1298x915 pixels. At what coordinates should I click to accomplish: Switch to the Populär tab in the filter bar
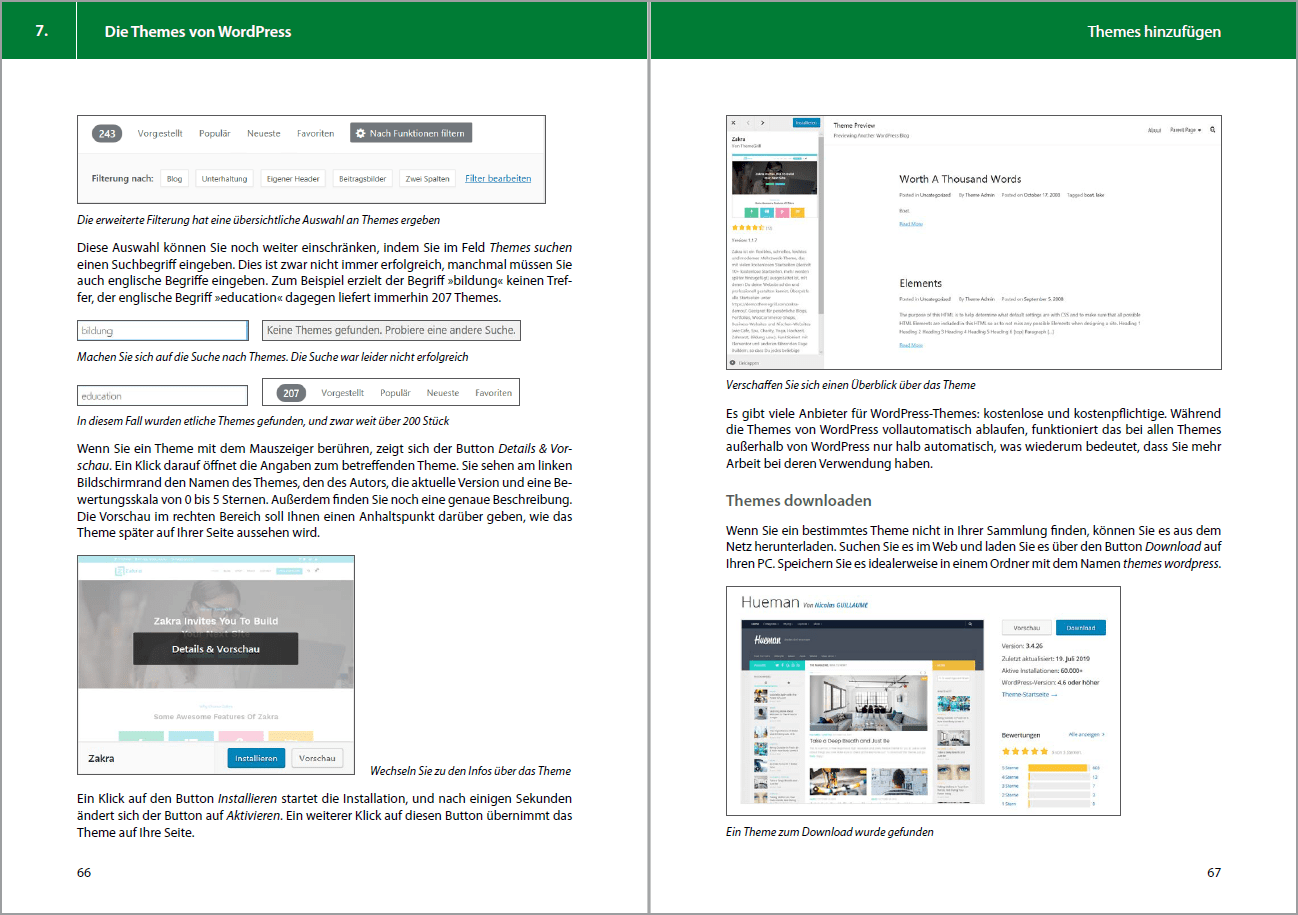click(x=214, y=133)
